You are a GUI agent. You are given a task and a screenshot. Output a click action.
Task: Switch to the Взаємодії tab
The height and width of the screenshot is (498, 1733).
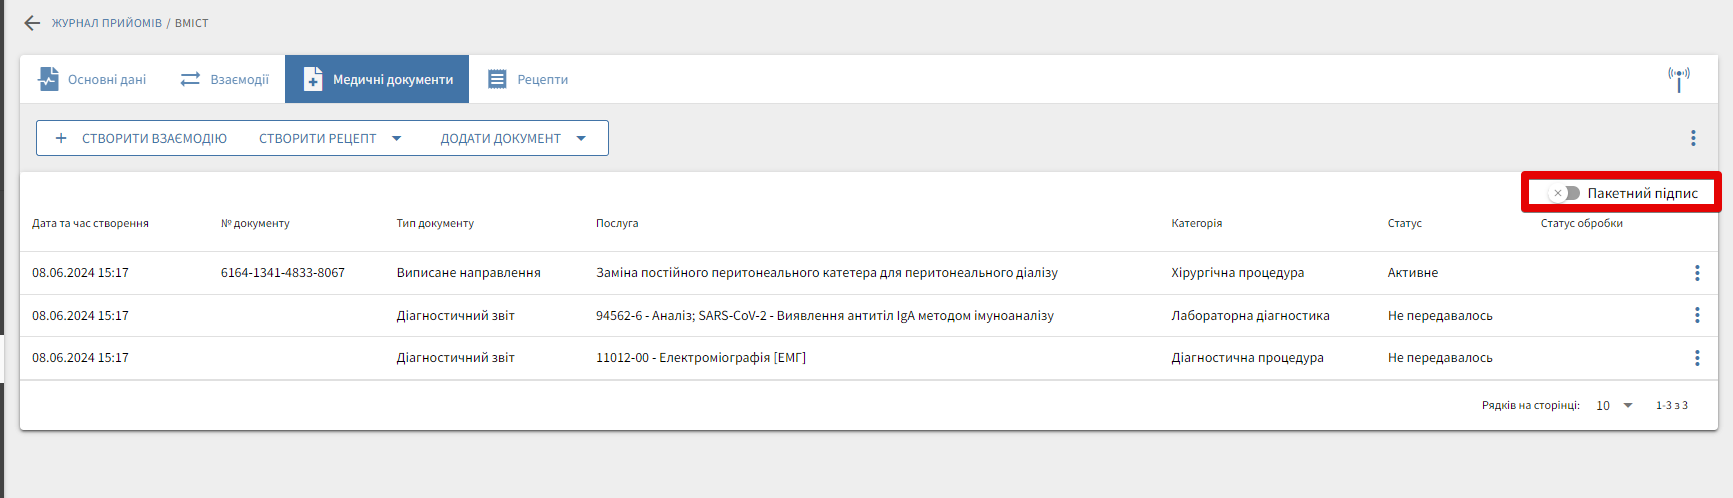click(x=225, y=79)
